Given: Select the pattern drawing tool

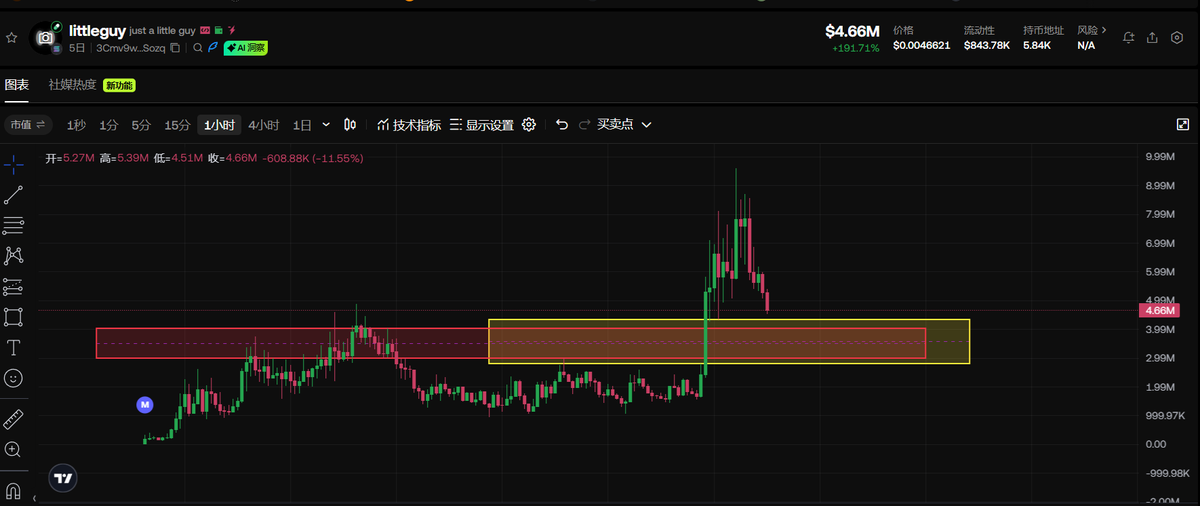Looking at the screenshot, I should point(13,256).
